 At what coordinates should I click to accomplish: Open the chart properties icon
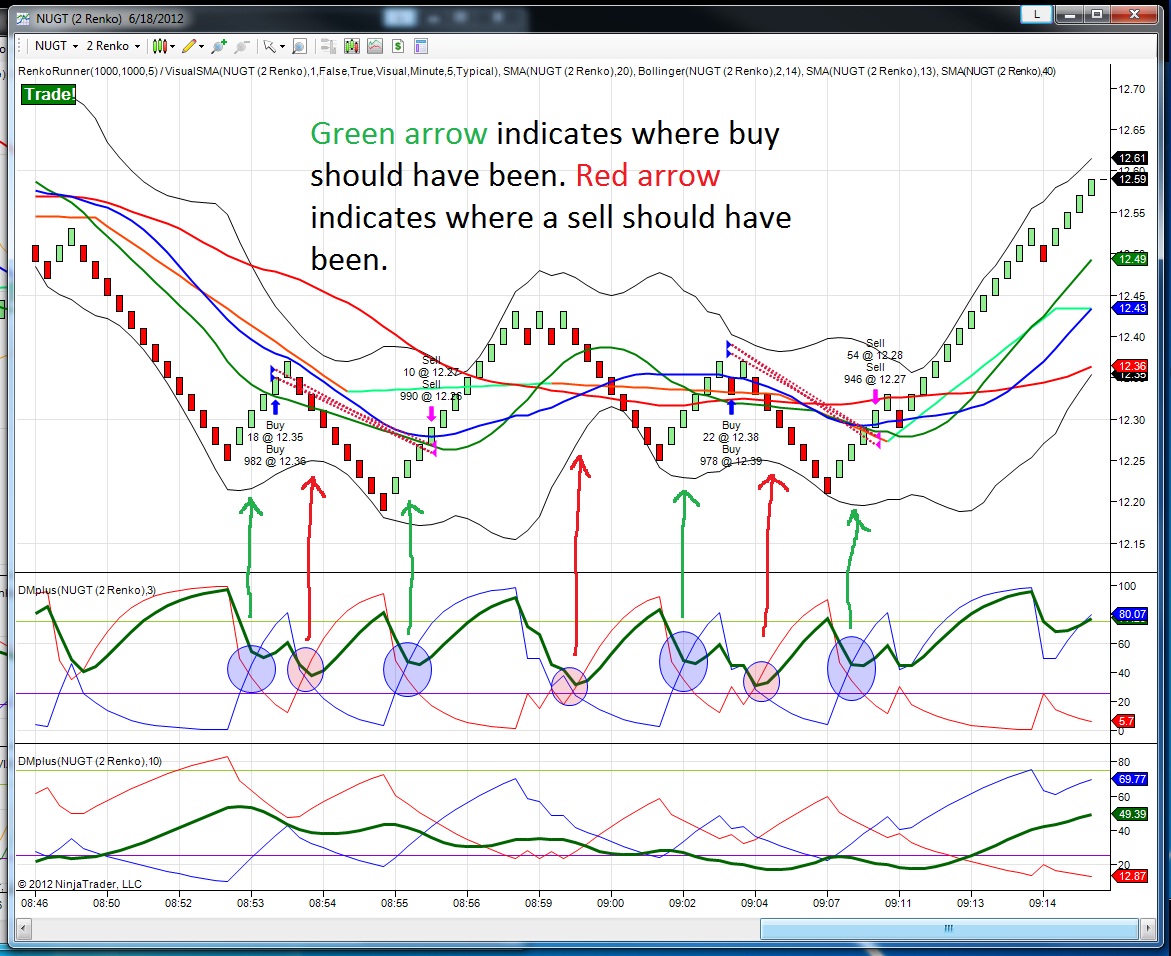(421, 46)
